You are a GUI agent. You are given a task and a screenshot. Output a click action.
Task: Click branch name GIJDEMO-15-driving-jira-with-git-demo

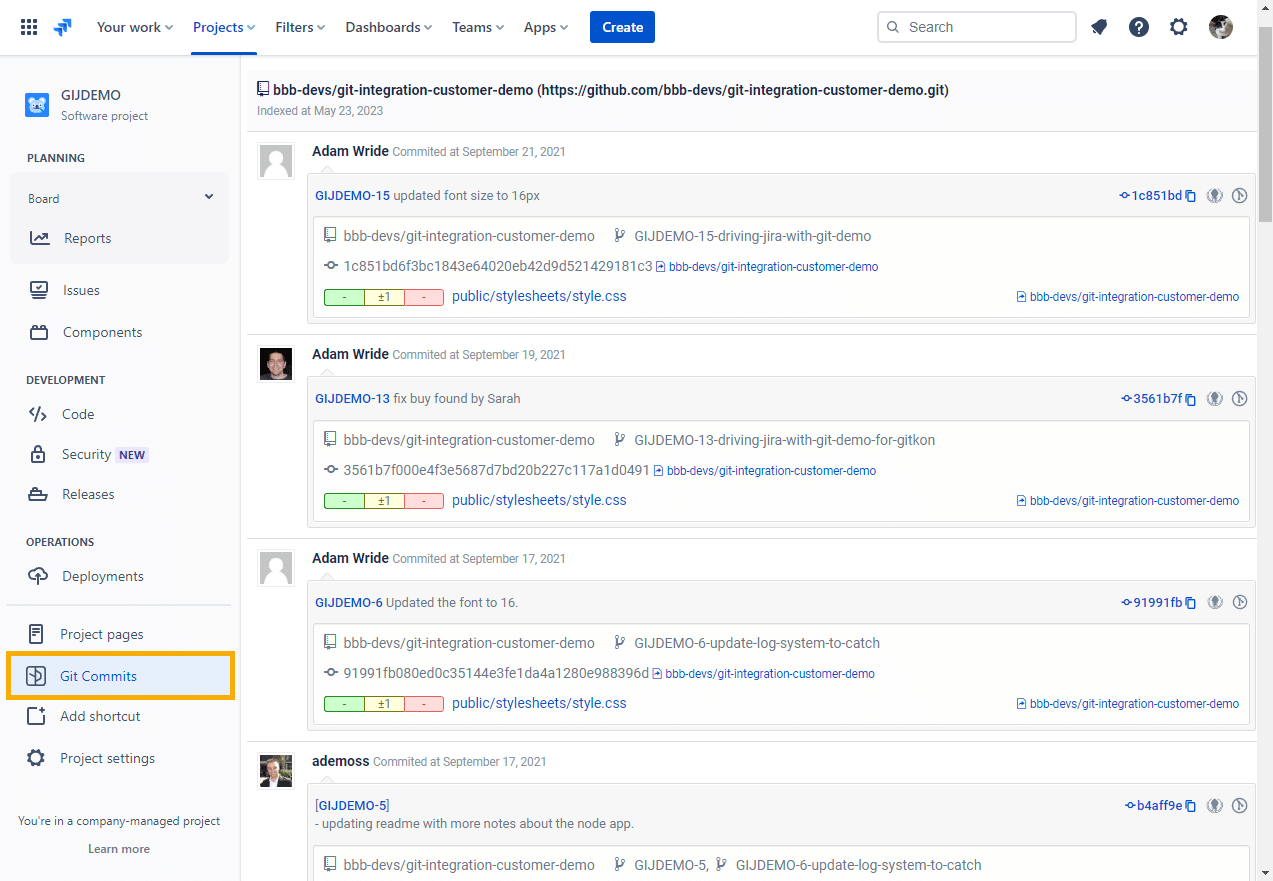click(x=753, y=237)
